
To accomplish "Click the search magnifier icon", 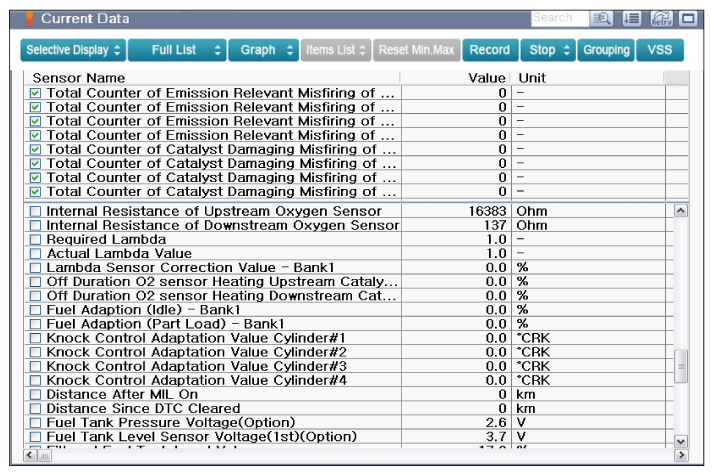I will click(x=601, y=19).
